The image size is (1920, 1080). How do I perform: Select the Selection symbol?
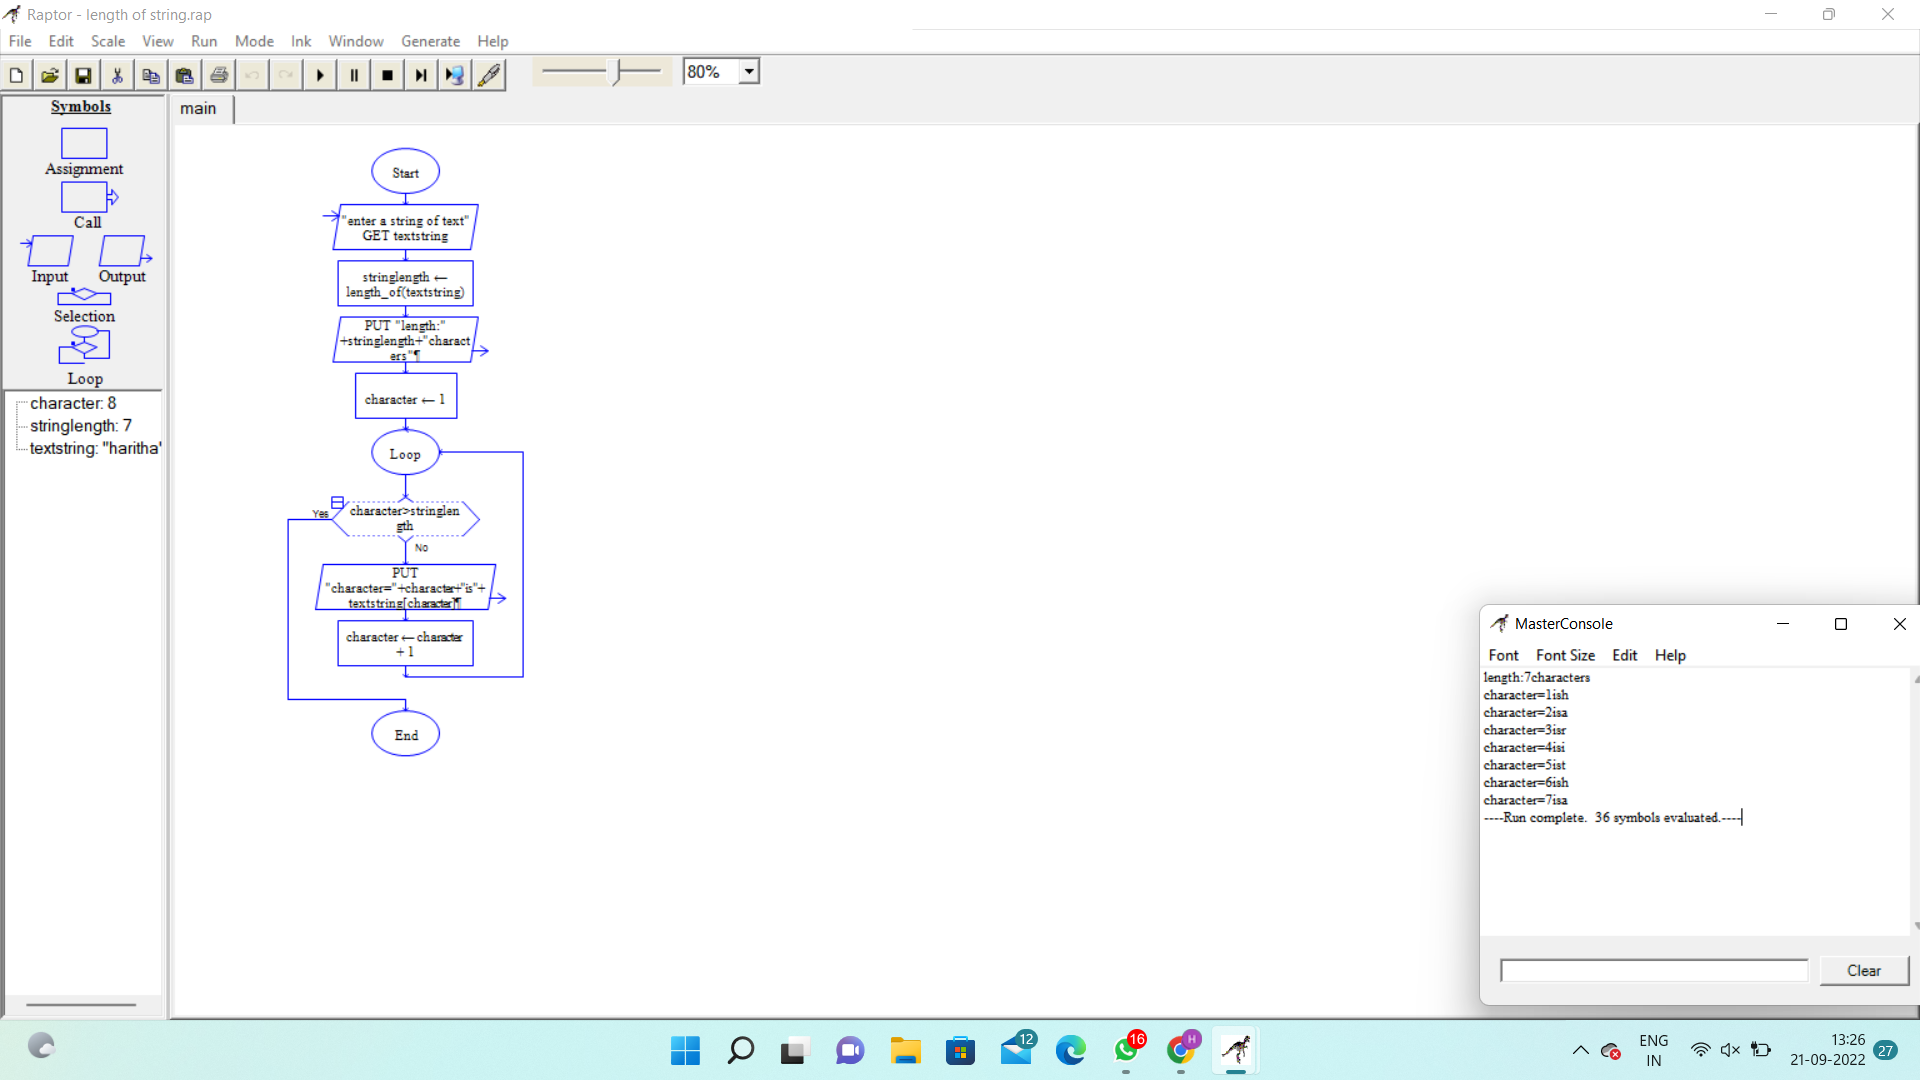point(84,297)
